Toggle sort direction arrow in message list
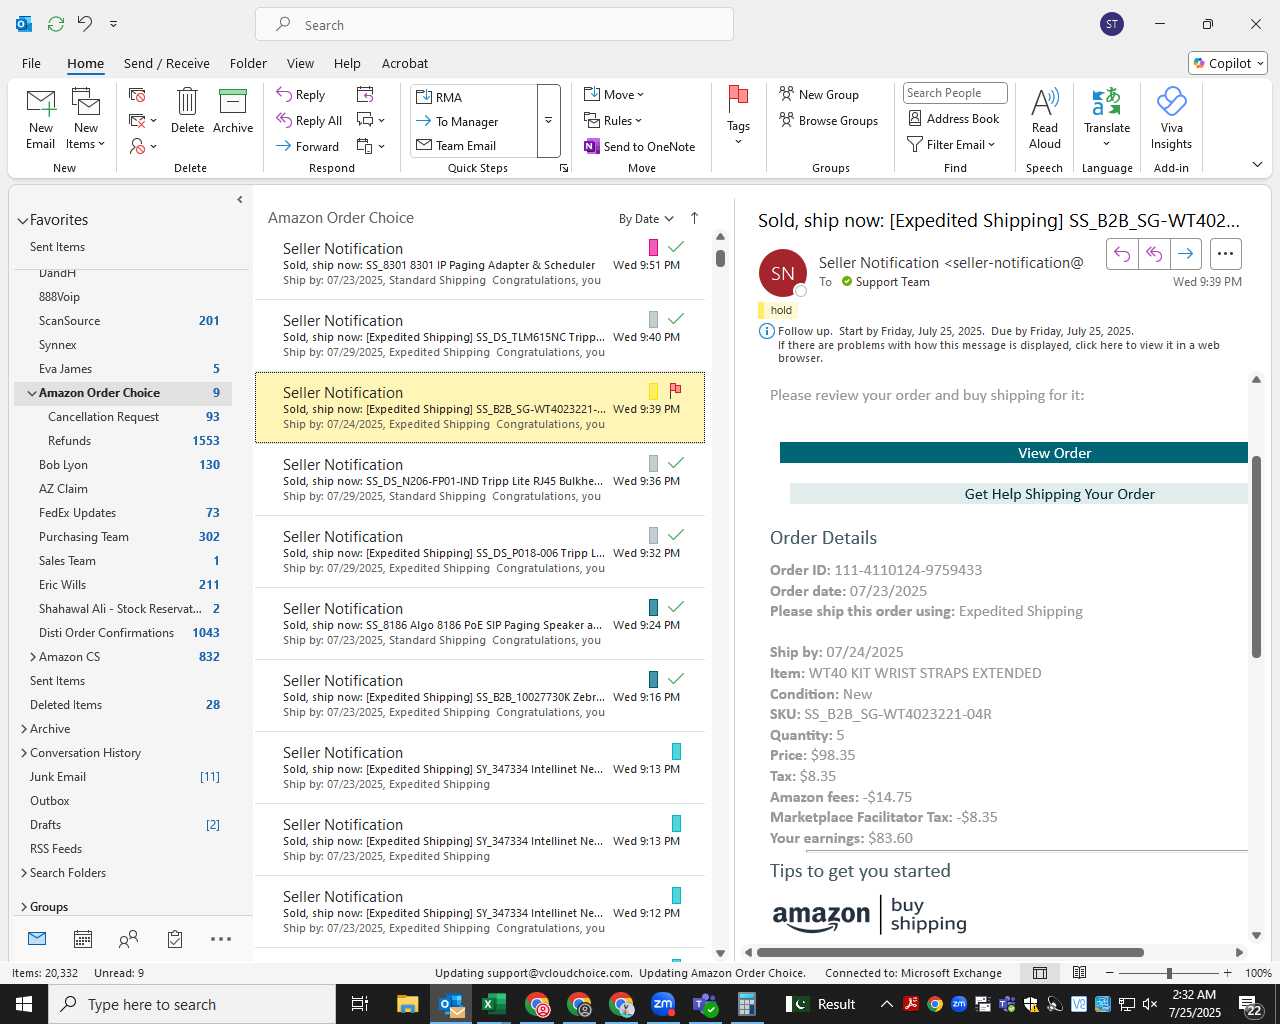This screenshot has width=1280, height=1024. (x=694, y=218)
